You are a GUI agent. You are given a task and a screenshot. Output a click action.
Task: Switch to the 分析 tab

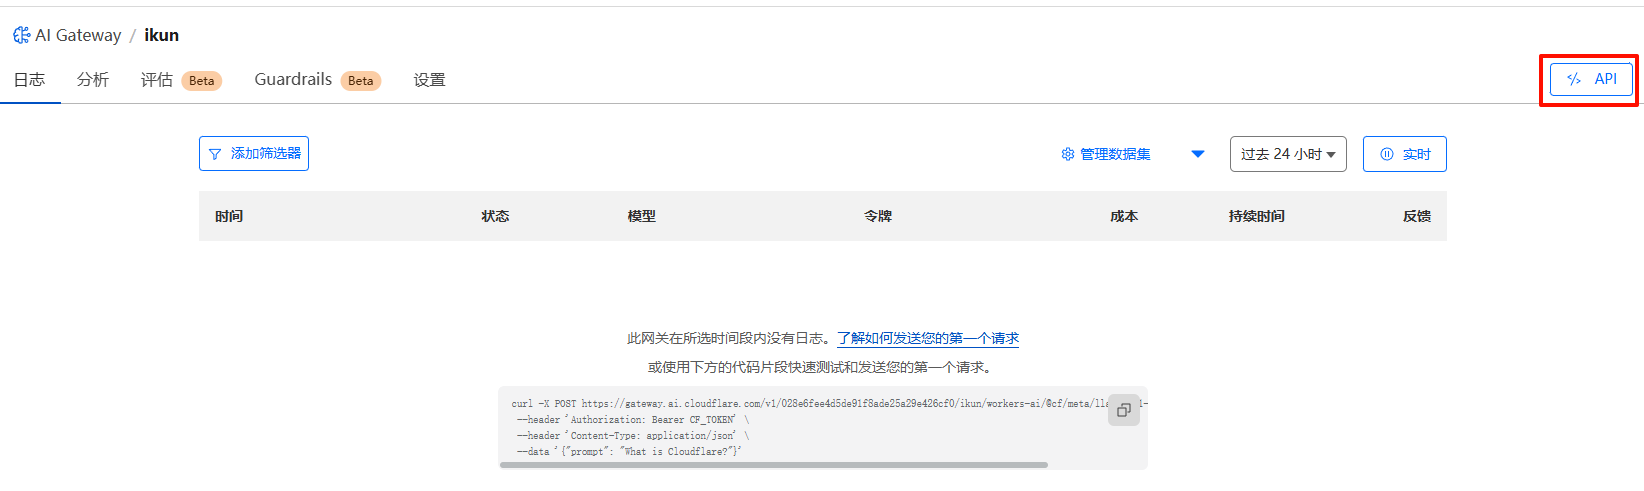93,80
